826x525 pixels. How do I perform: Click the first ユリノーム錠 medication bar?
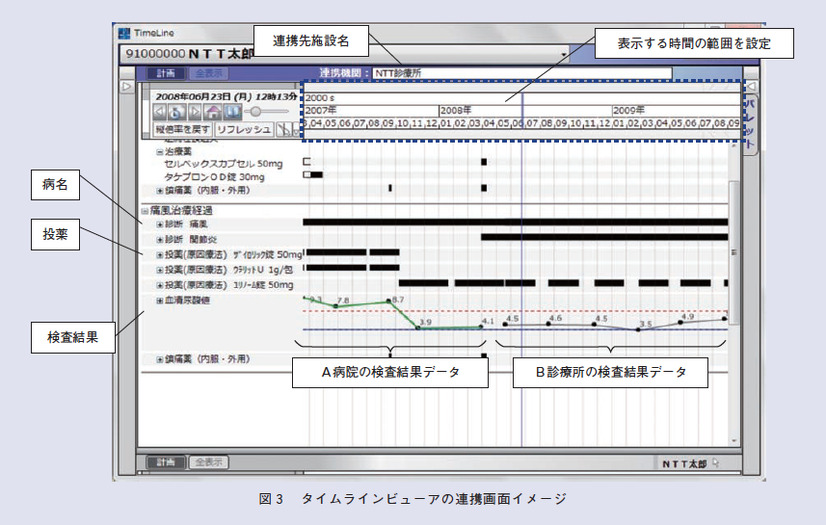click(424, 283)
